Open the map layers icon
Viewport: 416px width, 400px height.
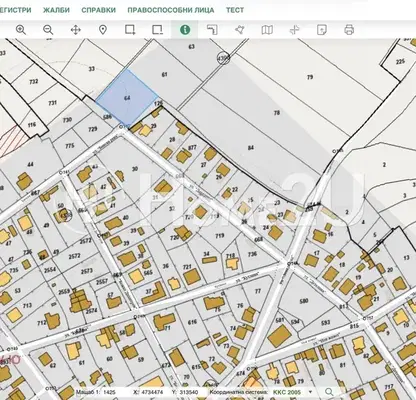pos(267,30)
